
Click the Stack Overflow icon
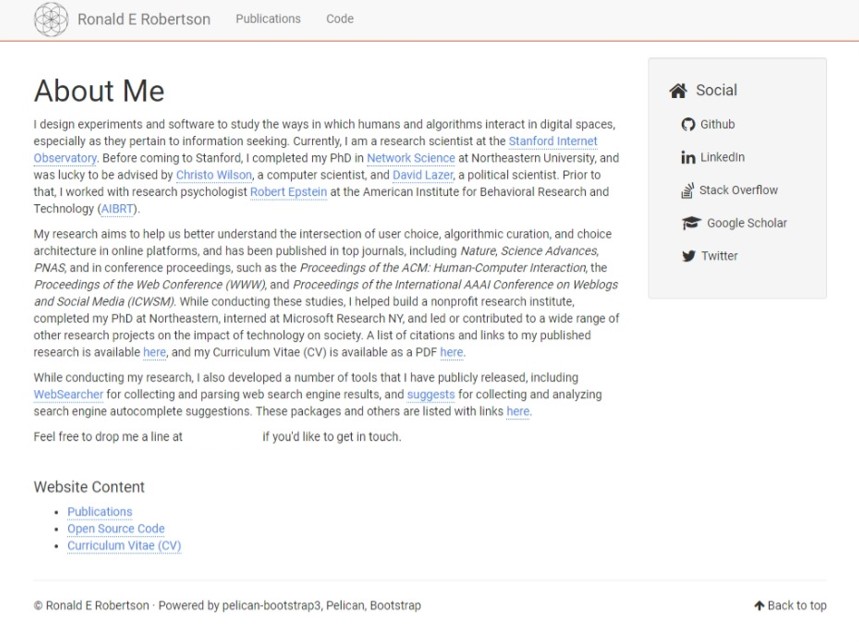tap(687, 191)
